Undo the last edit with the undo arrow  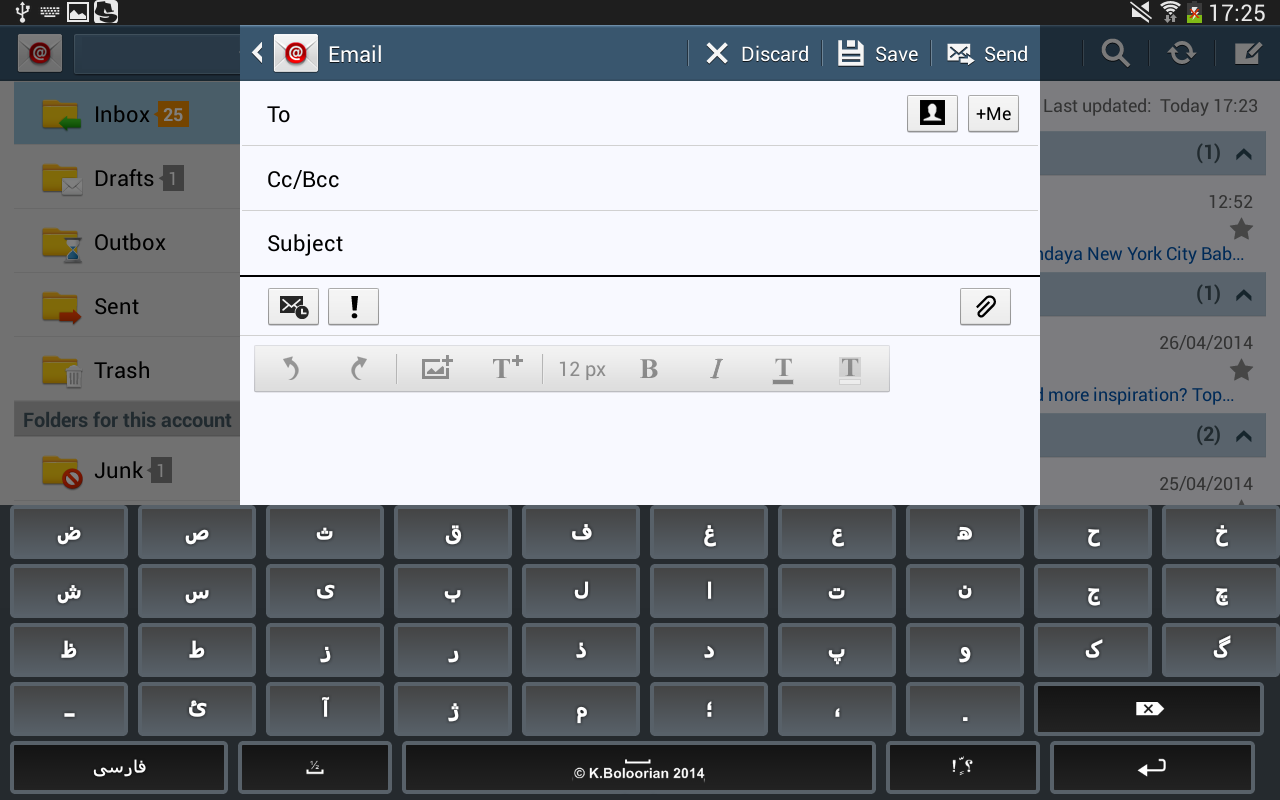[x=290, y=368]
